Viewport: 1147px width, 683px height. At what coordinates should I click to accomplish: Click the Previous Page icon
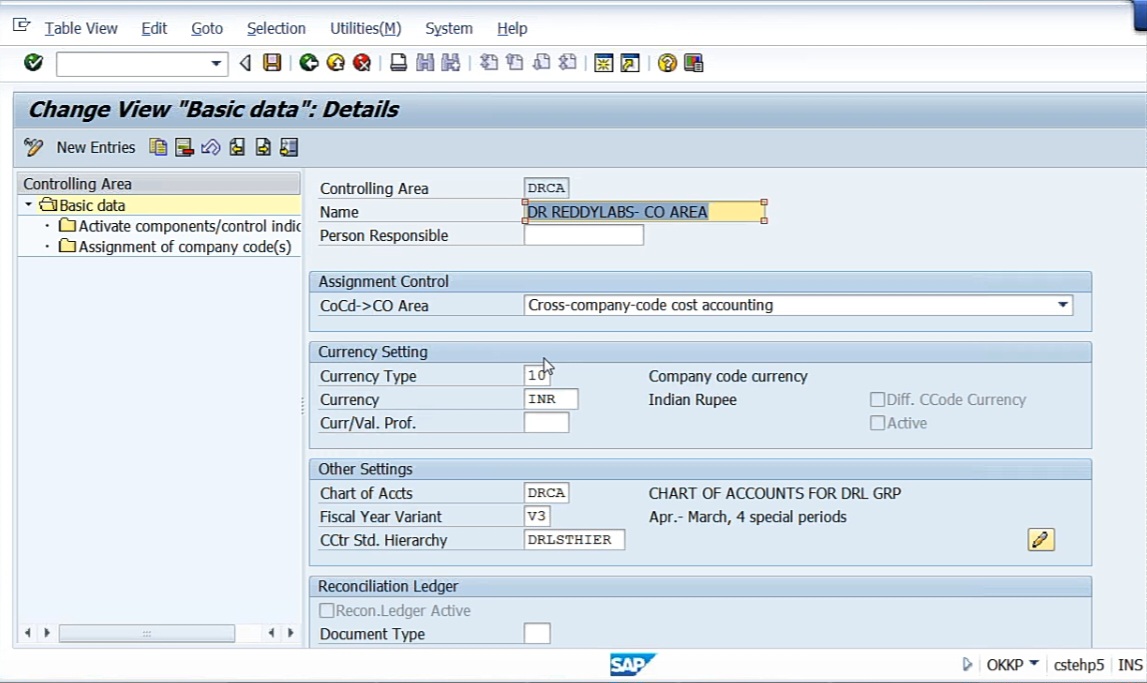tap(515, 63)
